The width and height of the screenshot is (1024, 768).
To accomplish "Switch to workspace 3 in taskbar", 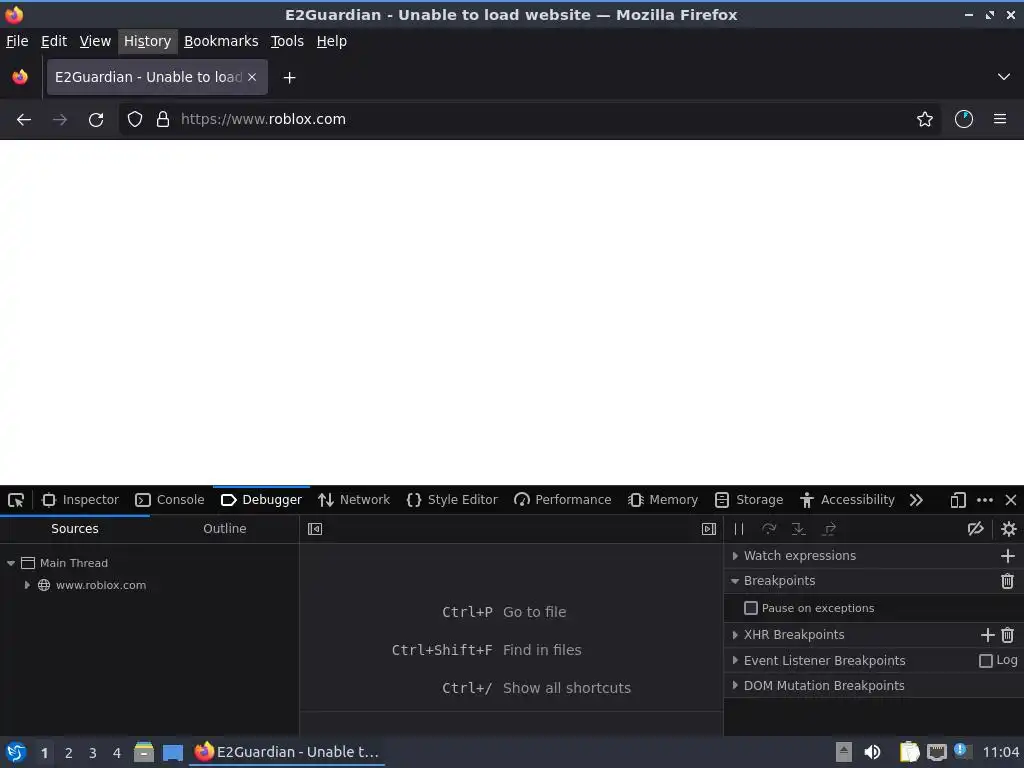I will point(93,753).
